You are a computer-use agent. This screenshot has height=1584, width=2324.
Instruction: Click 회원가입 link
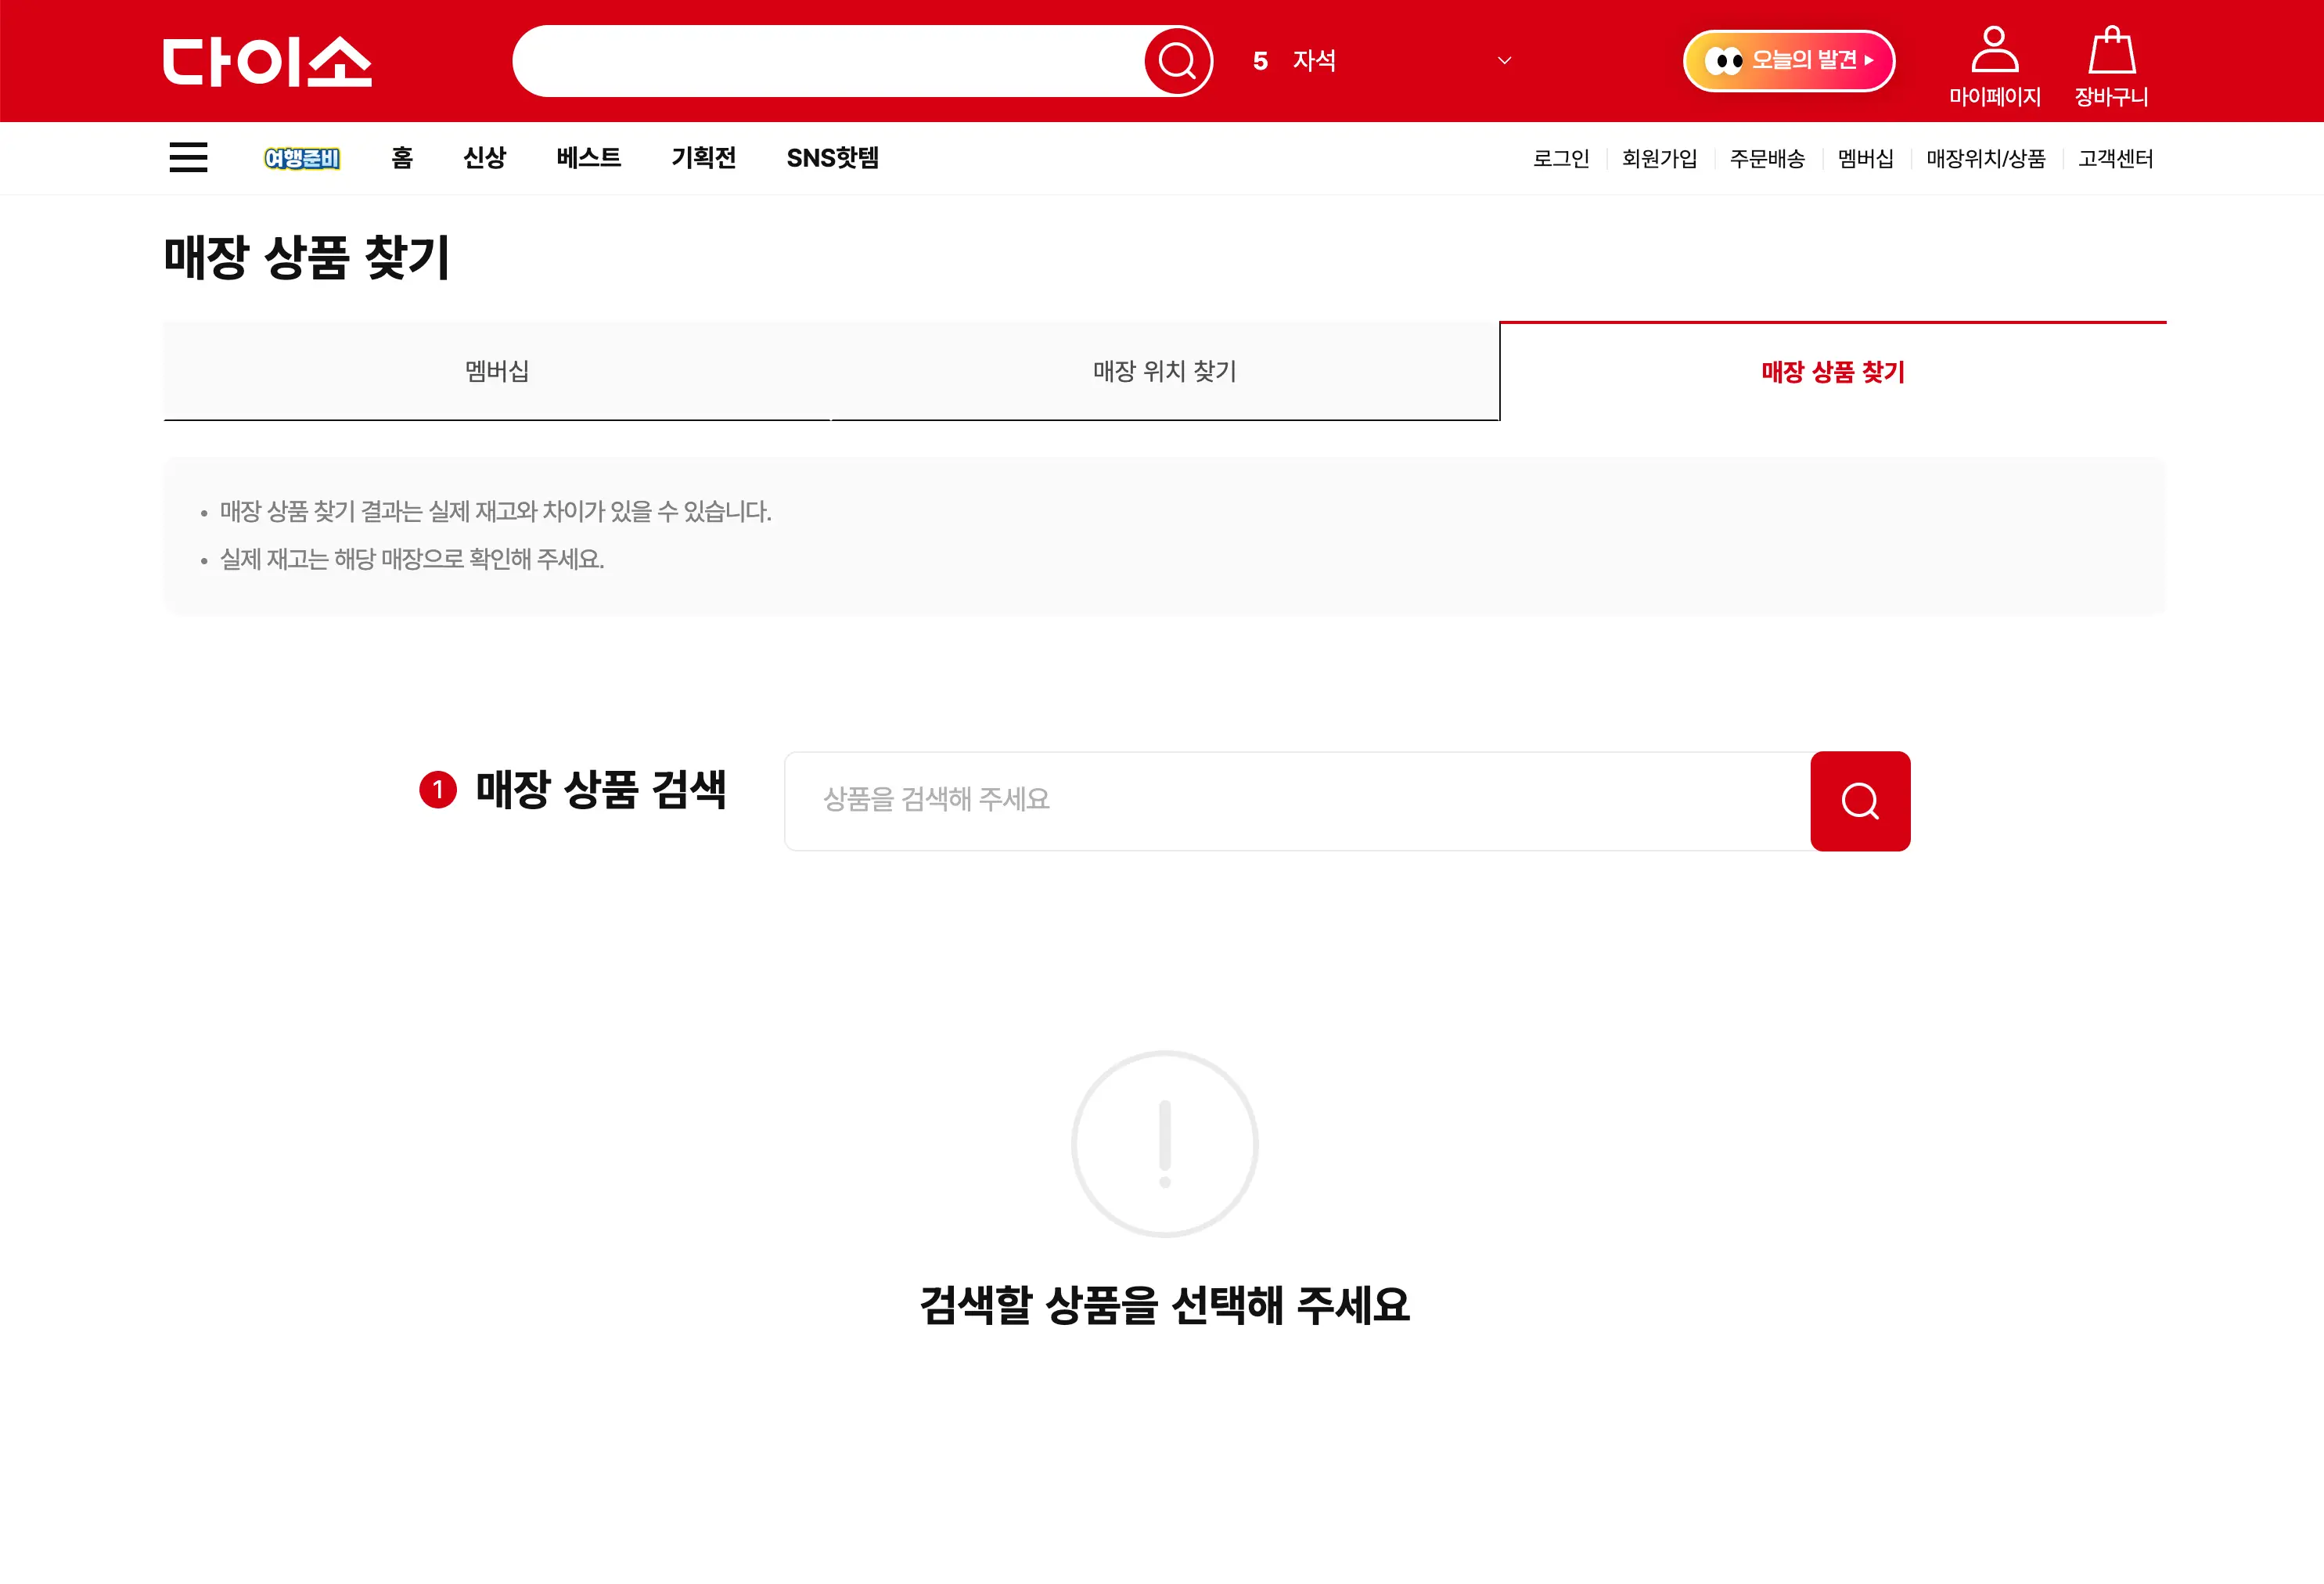1659,159
